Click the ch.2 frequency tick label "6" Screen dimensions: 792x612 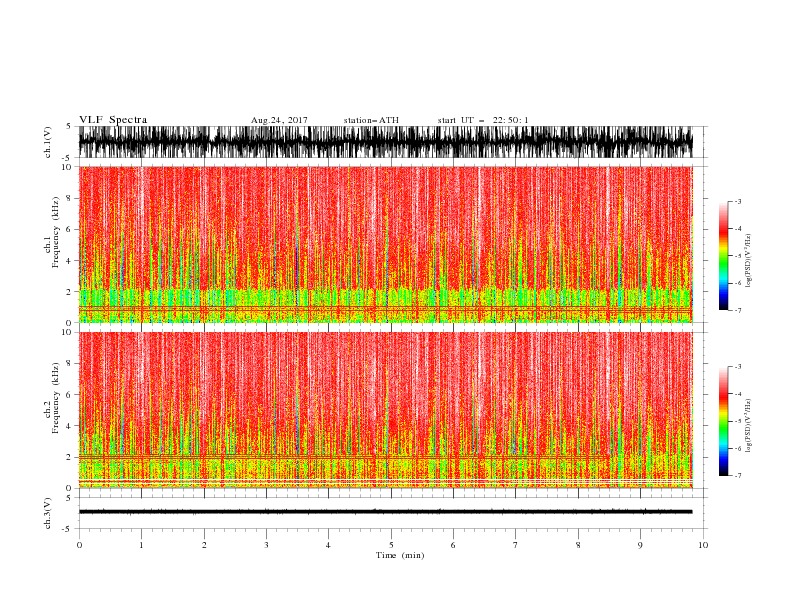pos(69,394)
